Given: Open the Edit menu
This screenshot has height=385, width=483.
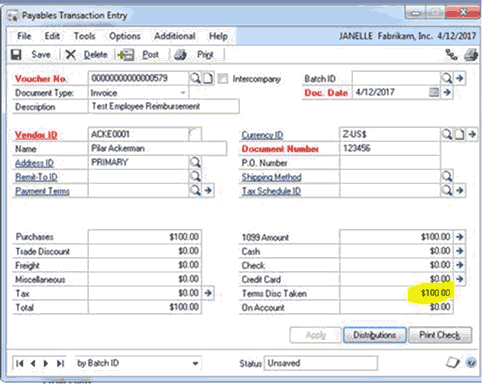Looking at the screenshot, I should 52,36.
